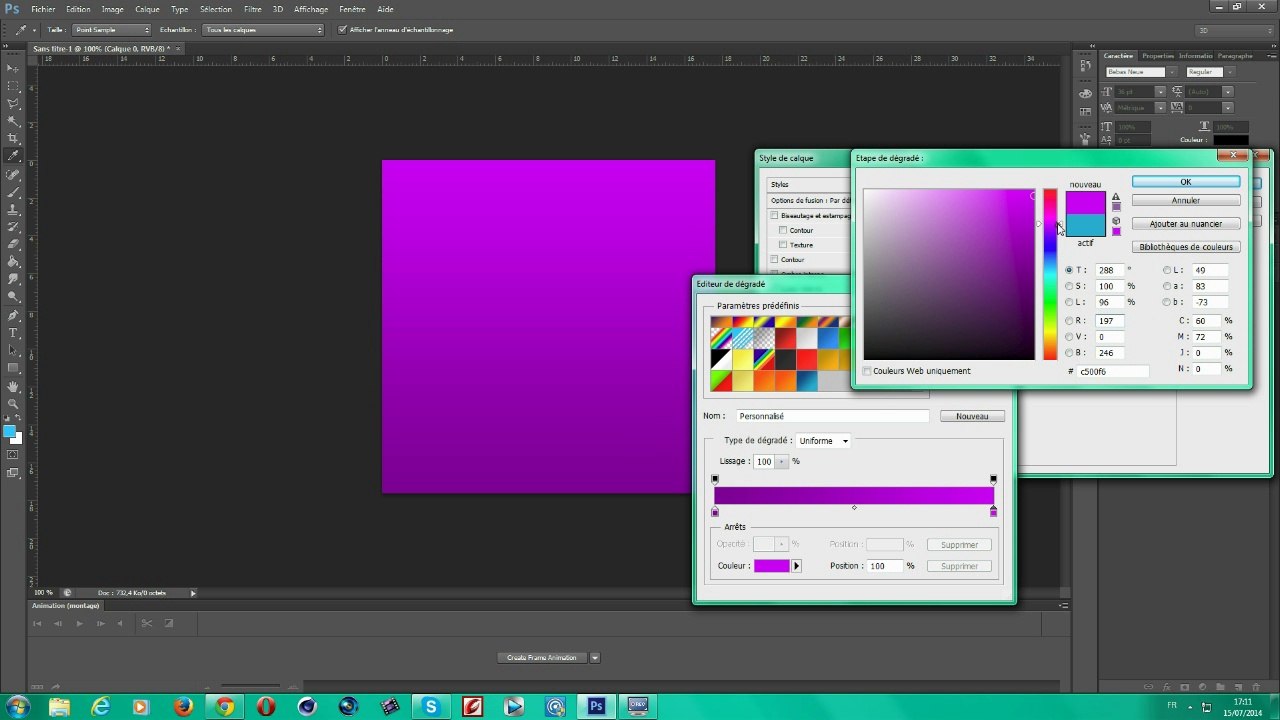Click Ajouter au nuancier button
Screen dimensions: 1280x720
tap(1186, 224)
